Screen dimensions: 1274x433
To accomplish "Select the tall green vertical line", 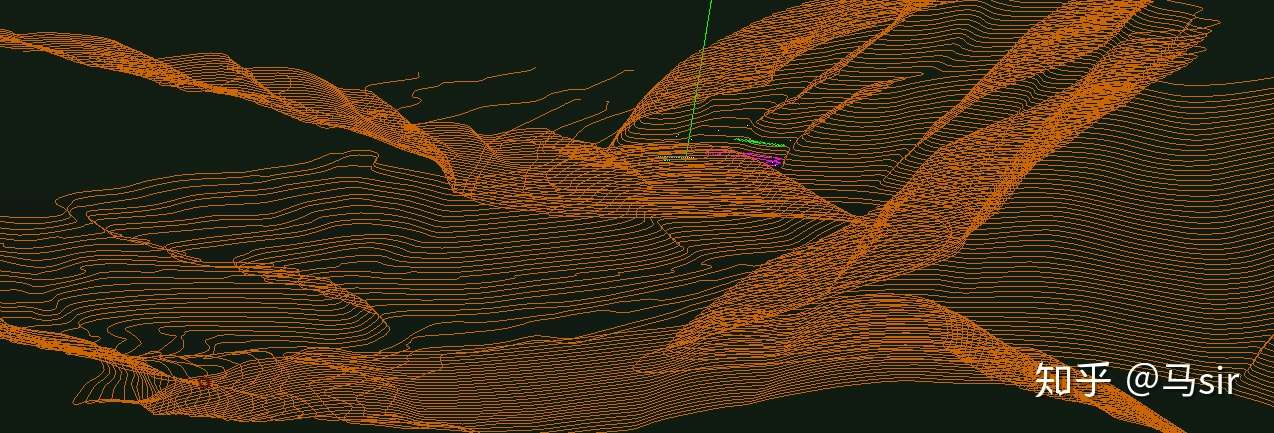I will coord(699,77).
